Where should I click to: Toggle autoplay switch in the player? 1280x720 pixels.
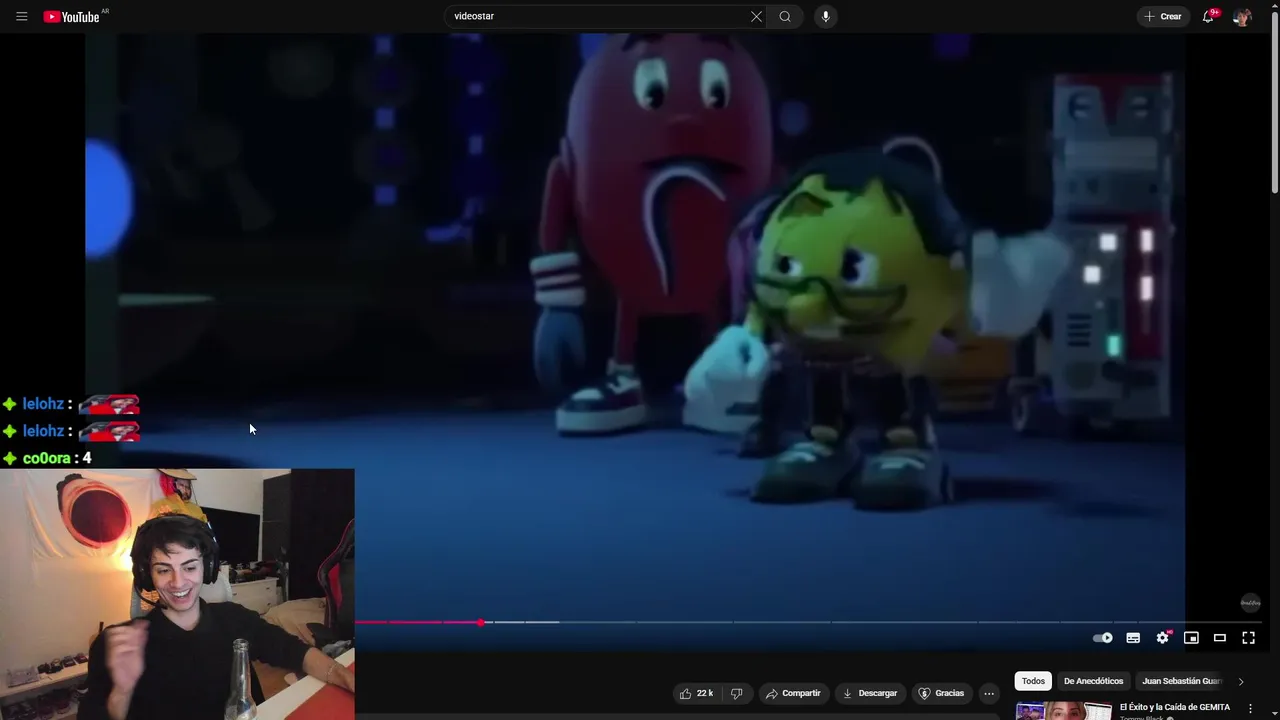(x=1102, y=638)
